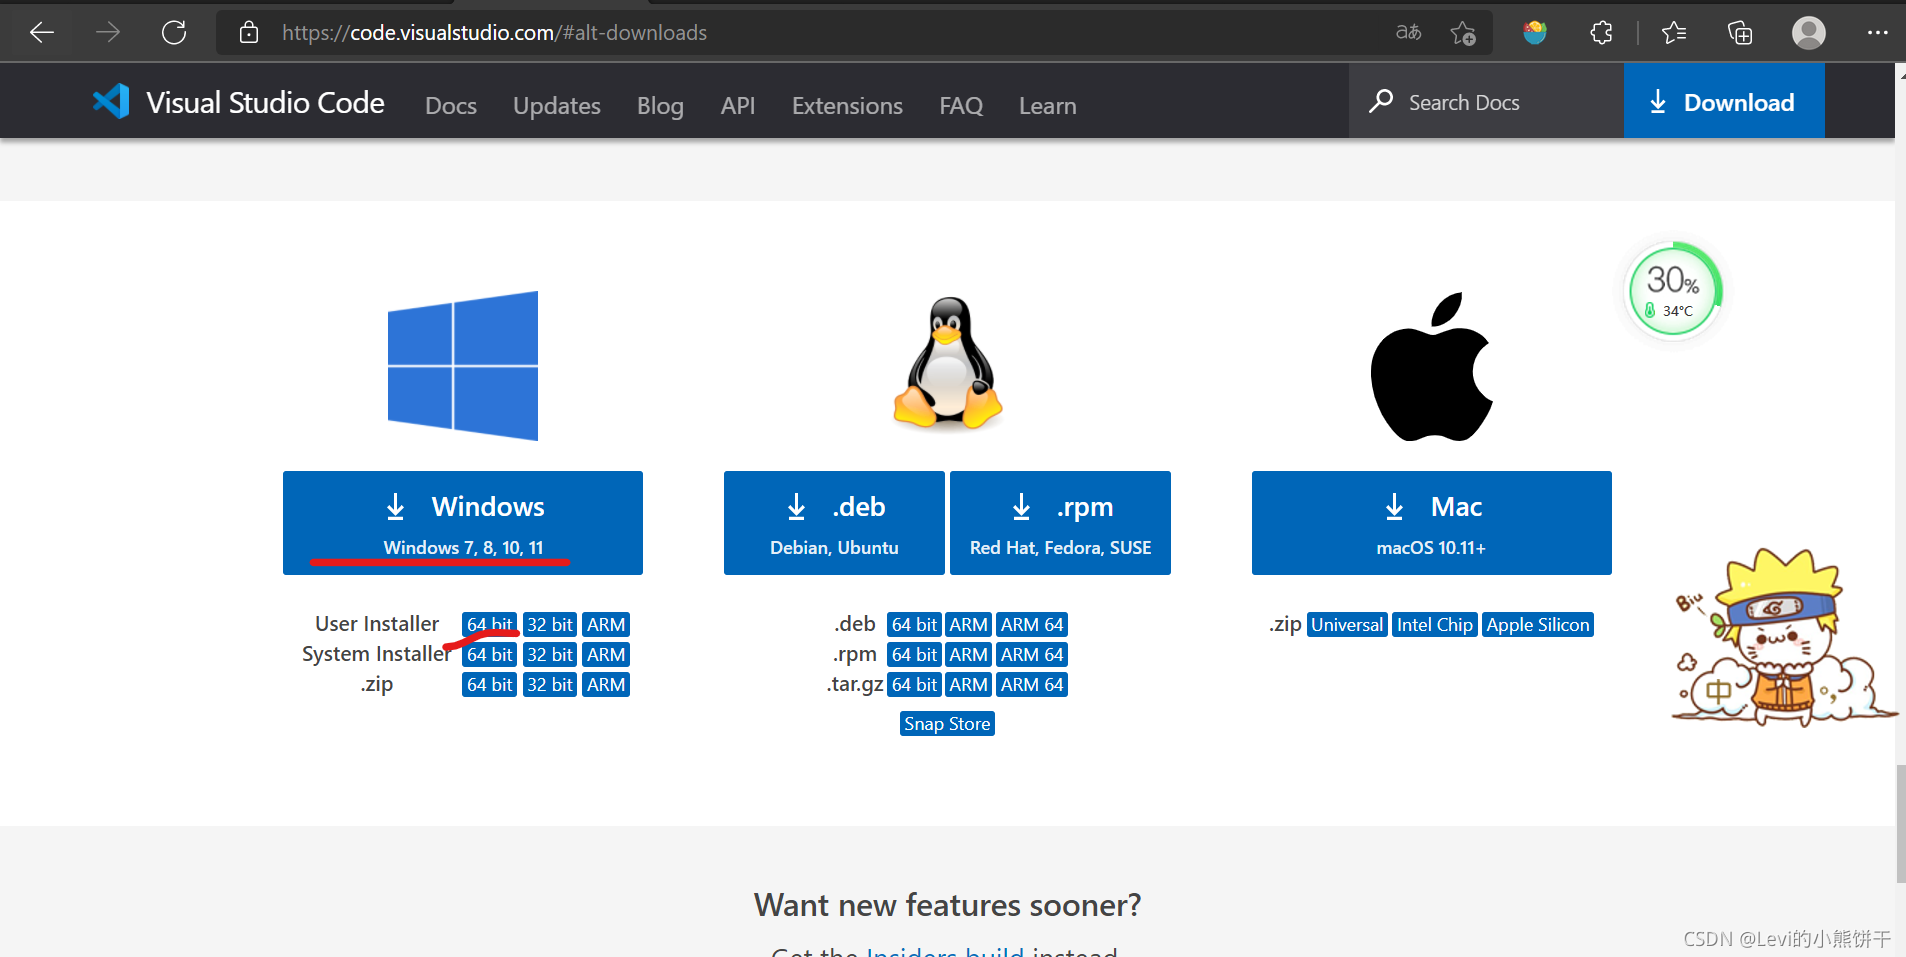1906x957 pixels.
Task: Download Mac .zip Intel Chip
Action: click(x=1435, y=625)
